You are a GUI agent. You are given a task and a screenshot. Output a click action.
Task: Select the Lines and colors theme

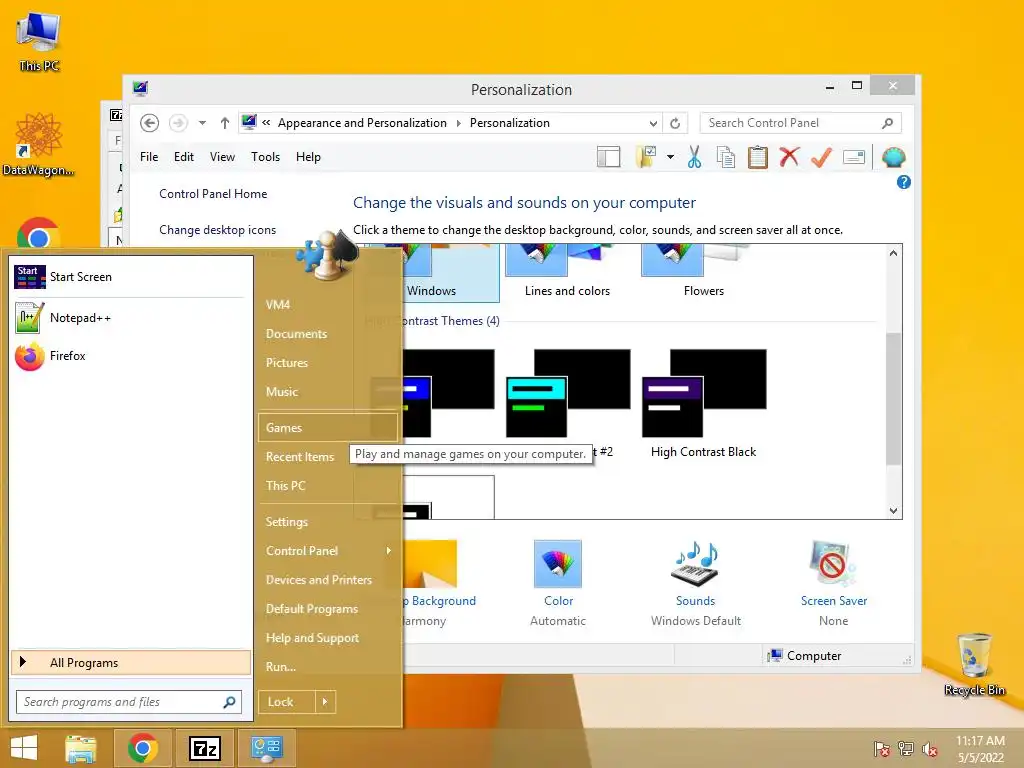click(x=567, y=273)
